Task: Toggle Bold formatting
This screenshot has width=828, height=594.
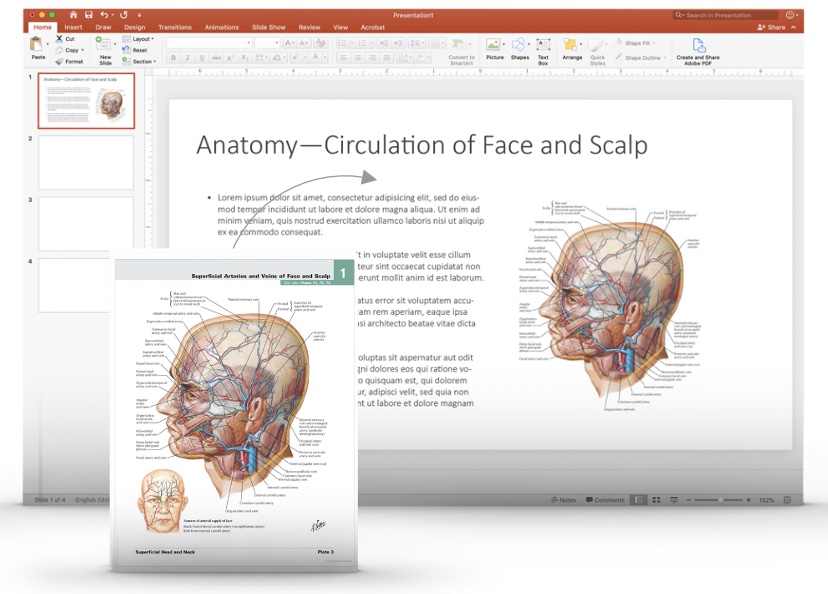Action: pyautogui.click(x=173, y=58)
